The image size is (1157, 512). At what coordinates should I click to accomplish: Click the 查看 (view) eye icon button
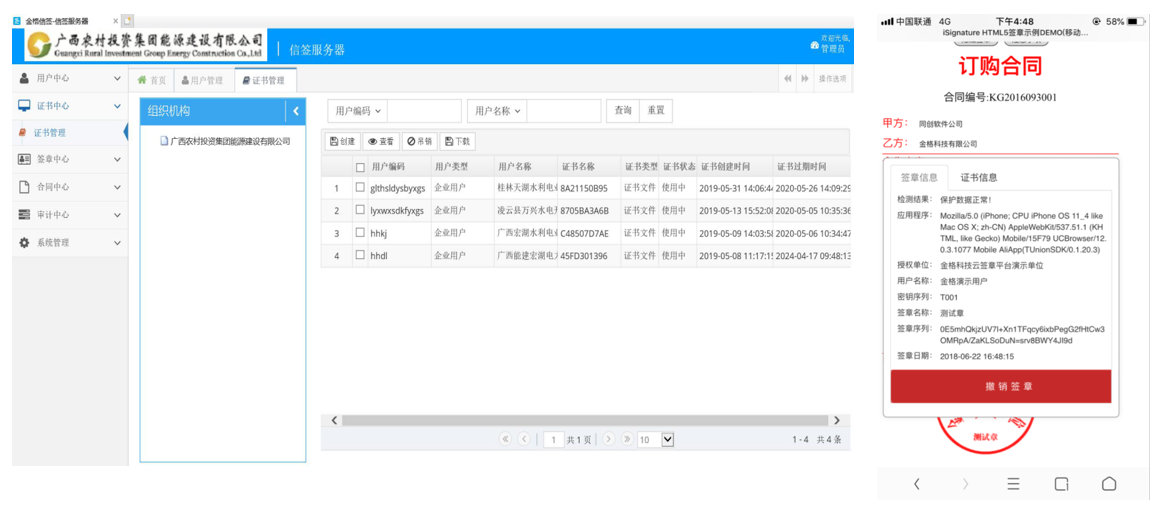pyautogui.click(x=381, y=142)
